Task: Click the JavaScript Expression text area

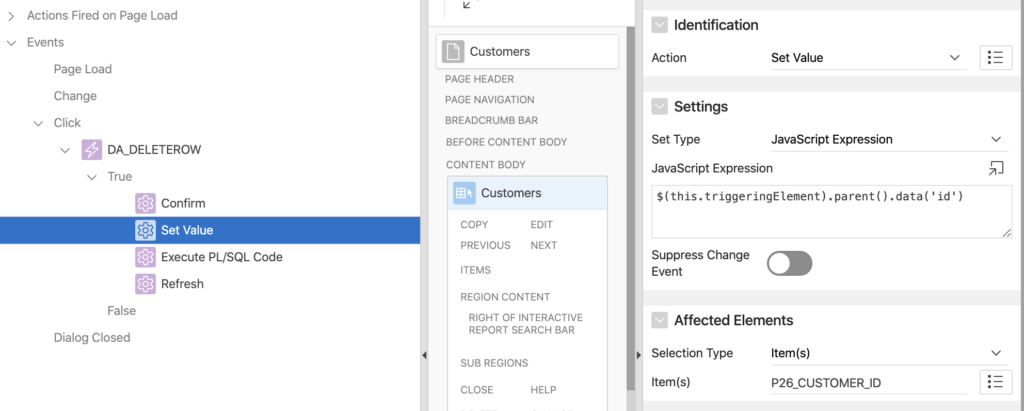Action: point(831,212)
